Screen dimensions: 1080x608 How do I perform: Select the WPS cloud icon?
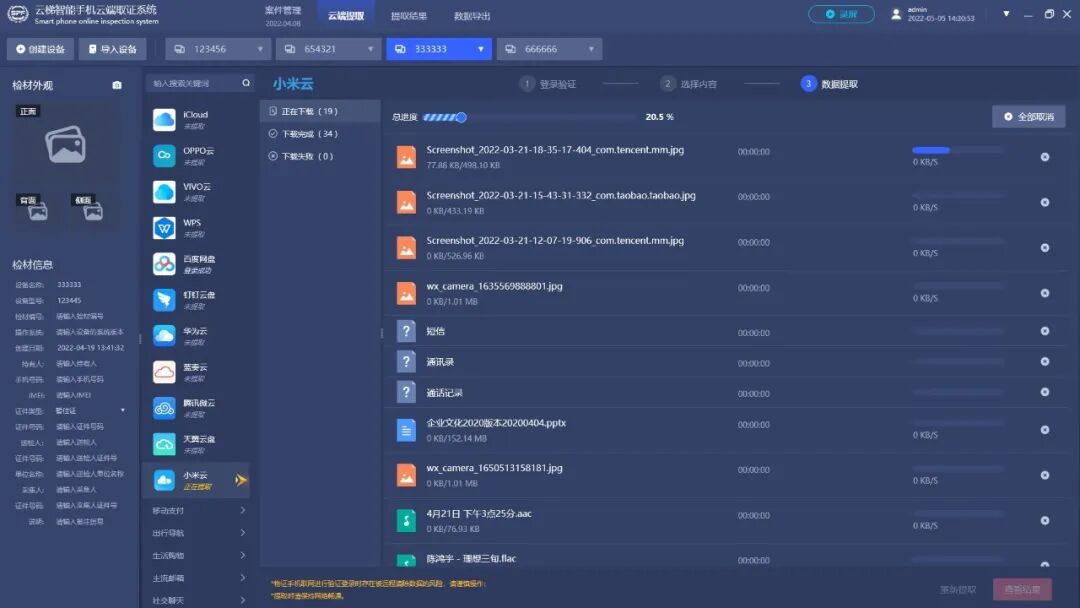pyautogui.click(x=165, y=226)
